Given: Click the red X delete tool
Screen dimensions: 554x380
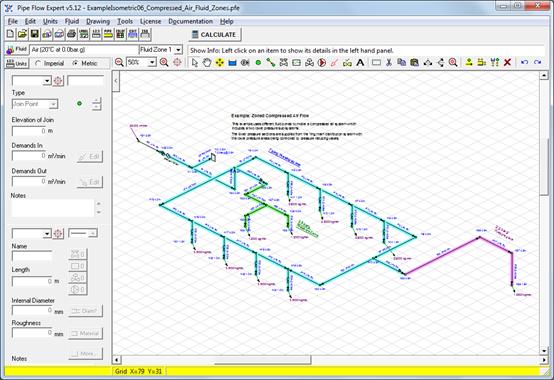Looking at the screenshot, I should 507,63.
